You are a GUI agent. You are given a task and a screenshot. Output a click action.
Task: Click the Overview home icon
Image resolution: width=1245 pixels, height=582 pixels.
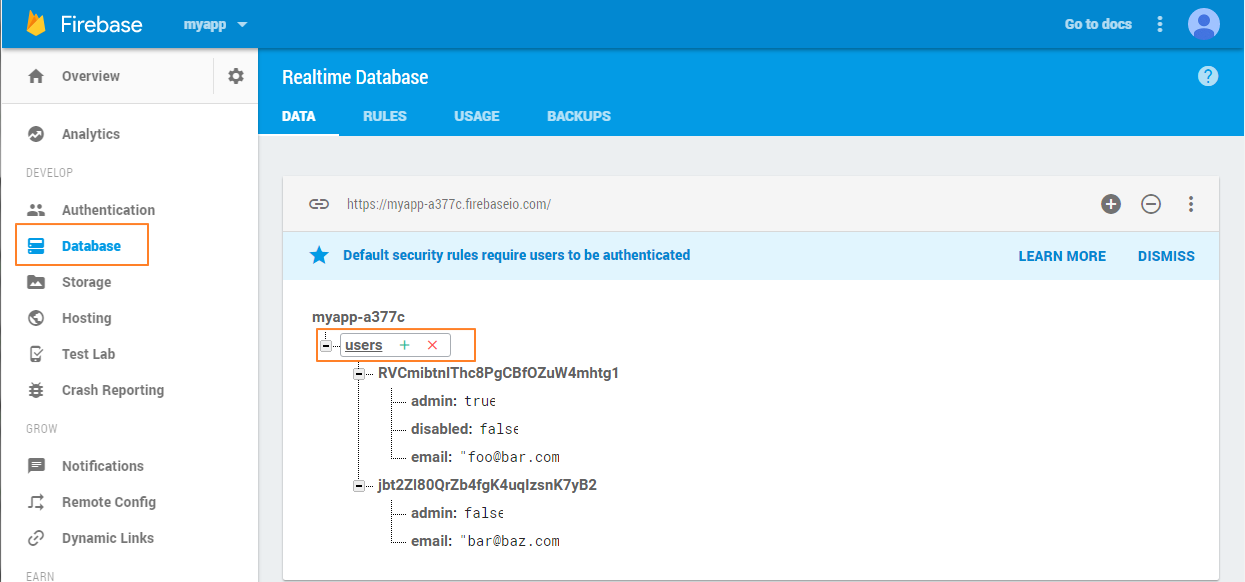click(36, 76)
